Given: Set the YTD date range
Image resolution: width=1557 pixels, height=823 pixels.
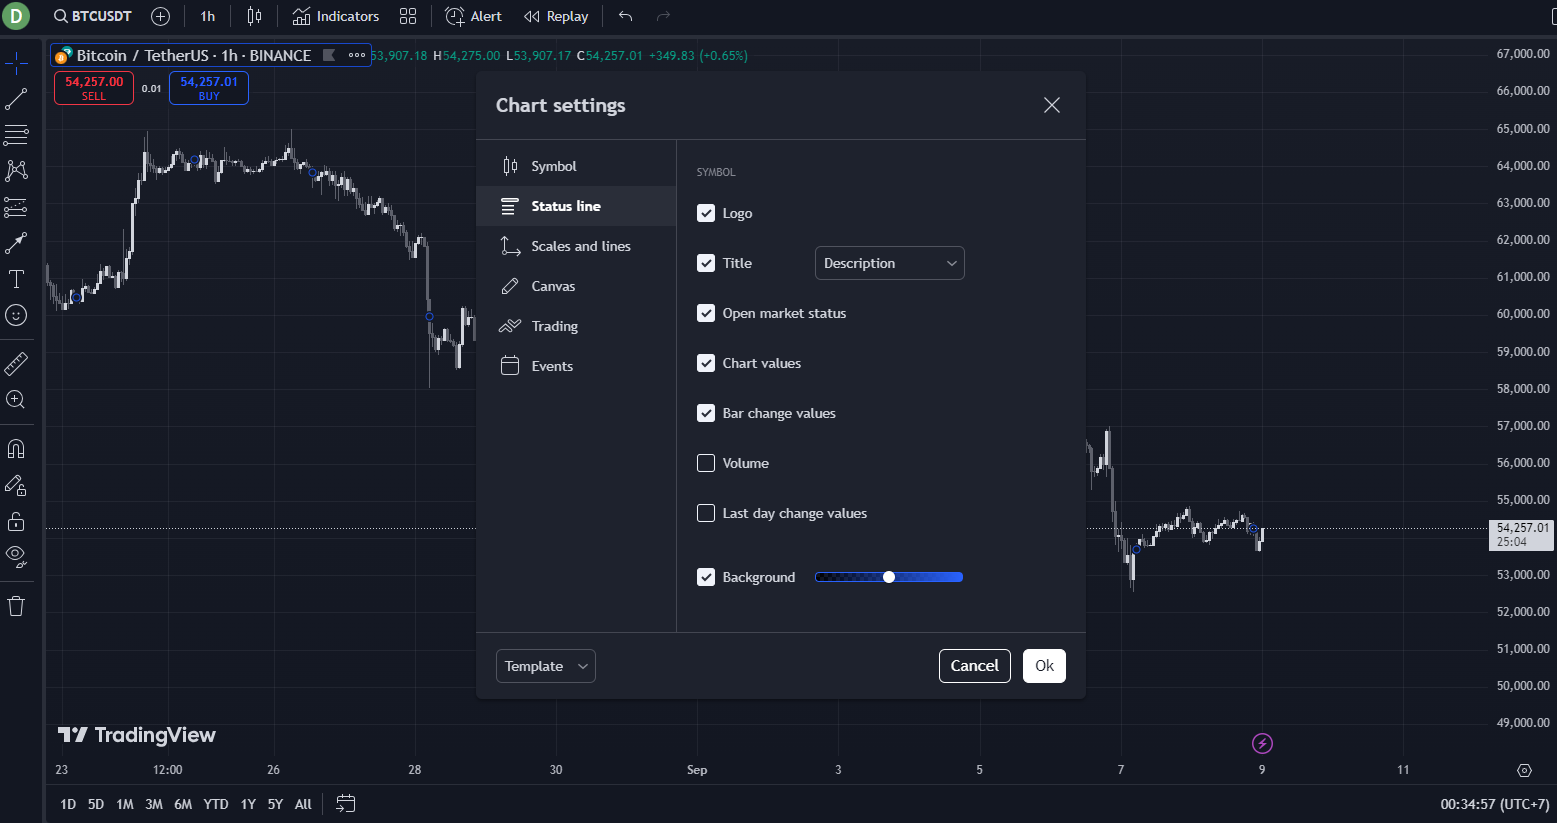Looking at the screenshot, I should point(216,804).
